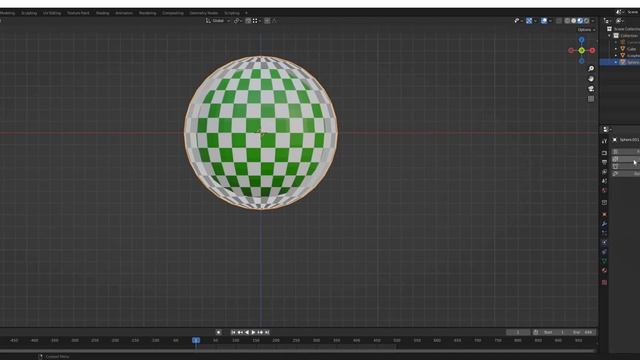Image resolution: width=640 pixels, height=360 pixels.
Task: Switch to the Sculpting workspace tab
Action: pyautogui.click(x=29, y=13)
